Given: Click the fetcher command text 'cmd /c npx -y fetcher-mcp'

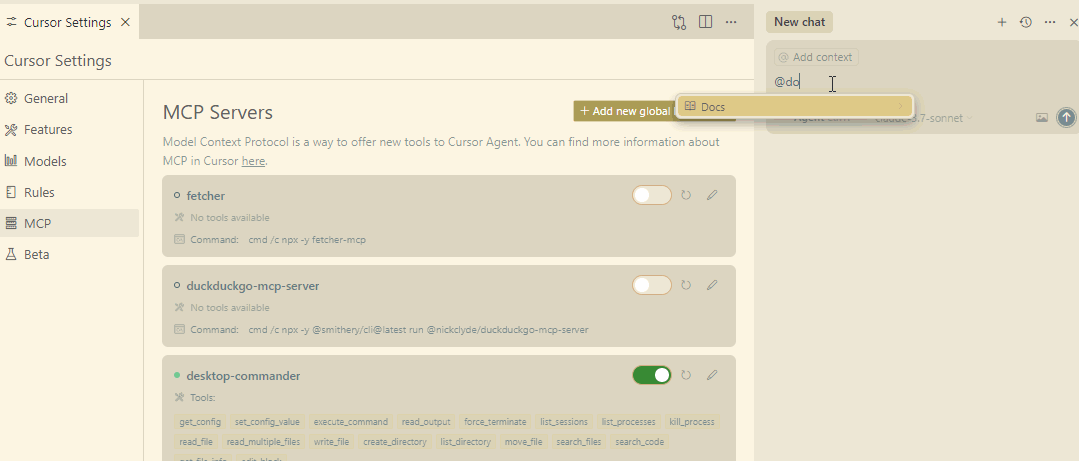Looking at the screenshot, I should point(307,239).
